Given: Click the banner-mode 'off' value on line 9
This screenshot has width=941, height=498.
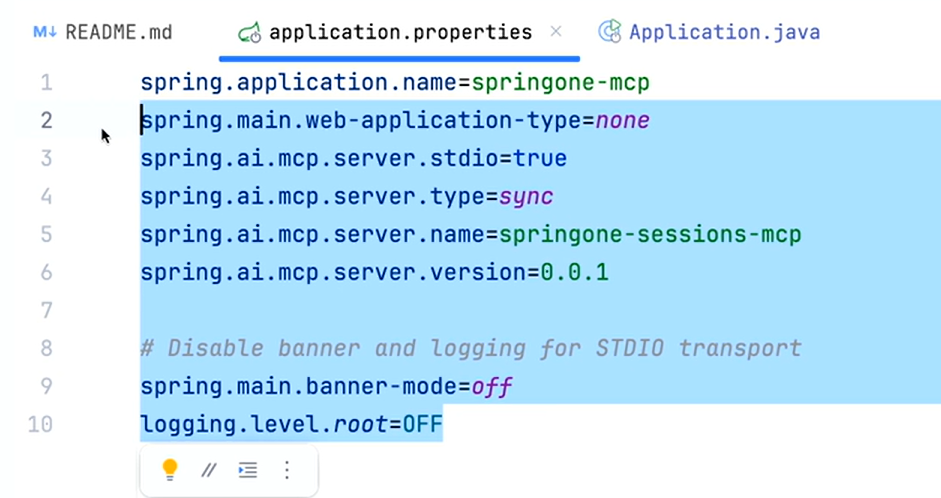Looking at the screenshot, I should (x=492, y=387).
